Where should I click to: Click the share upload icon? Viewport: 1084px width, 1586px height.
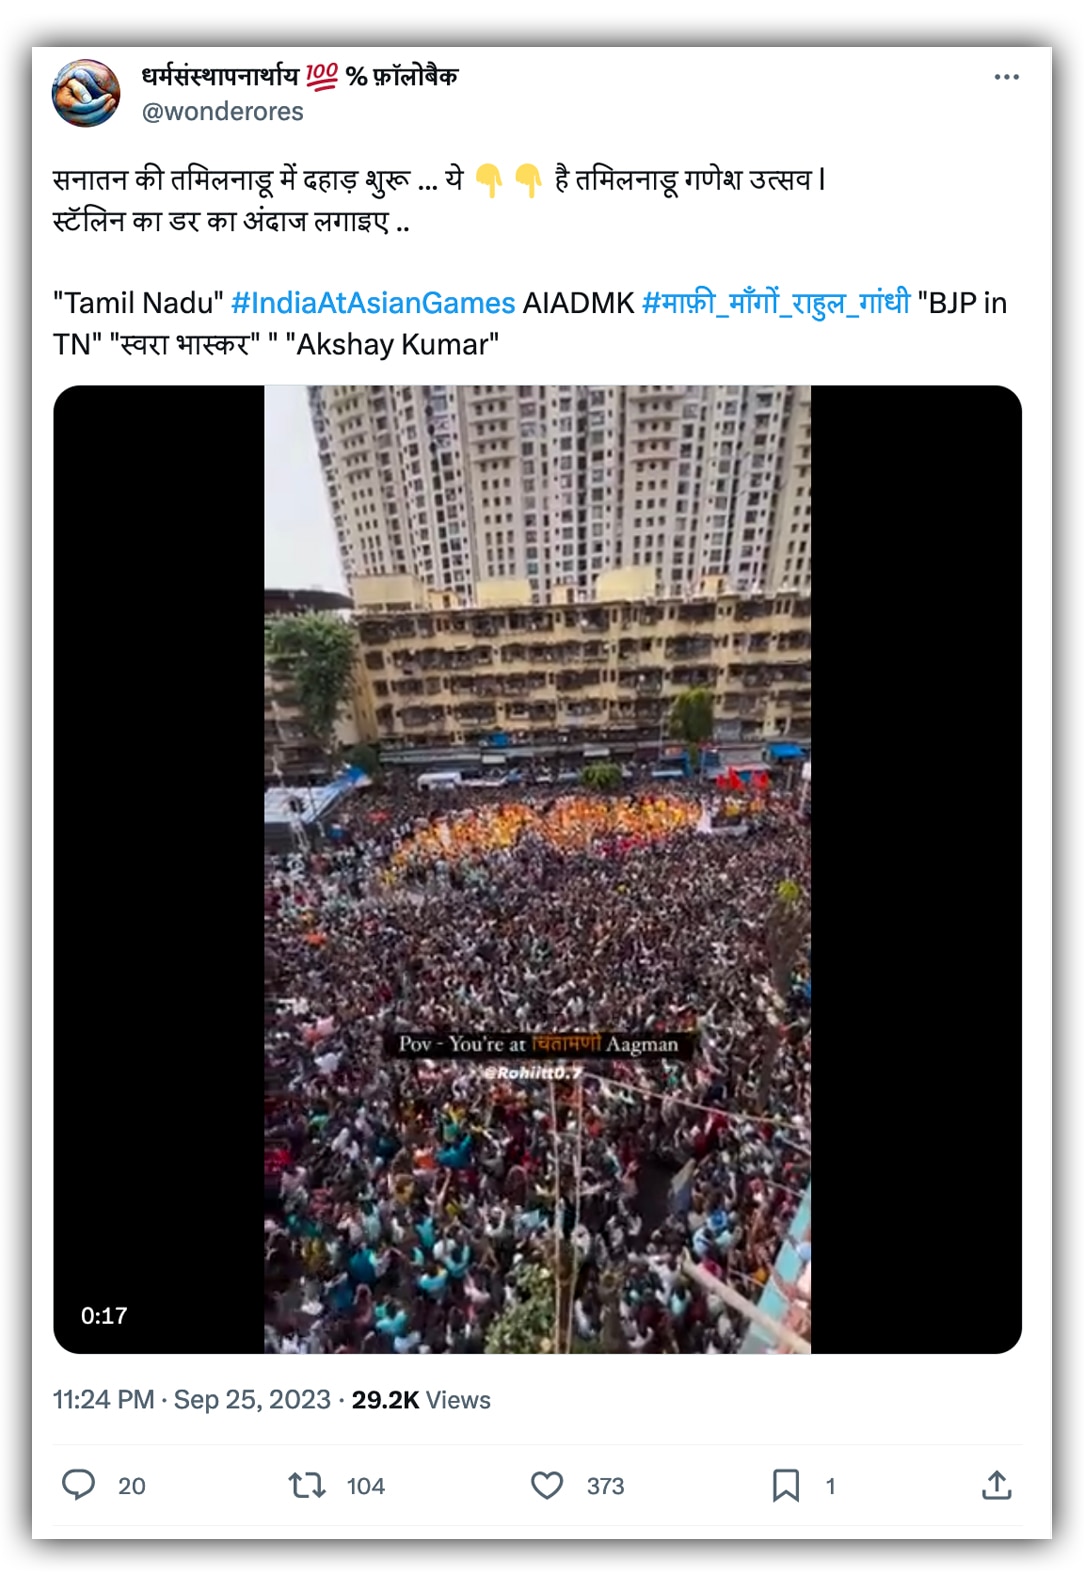996,1485
